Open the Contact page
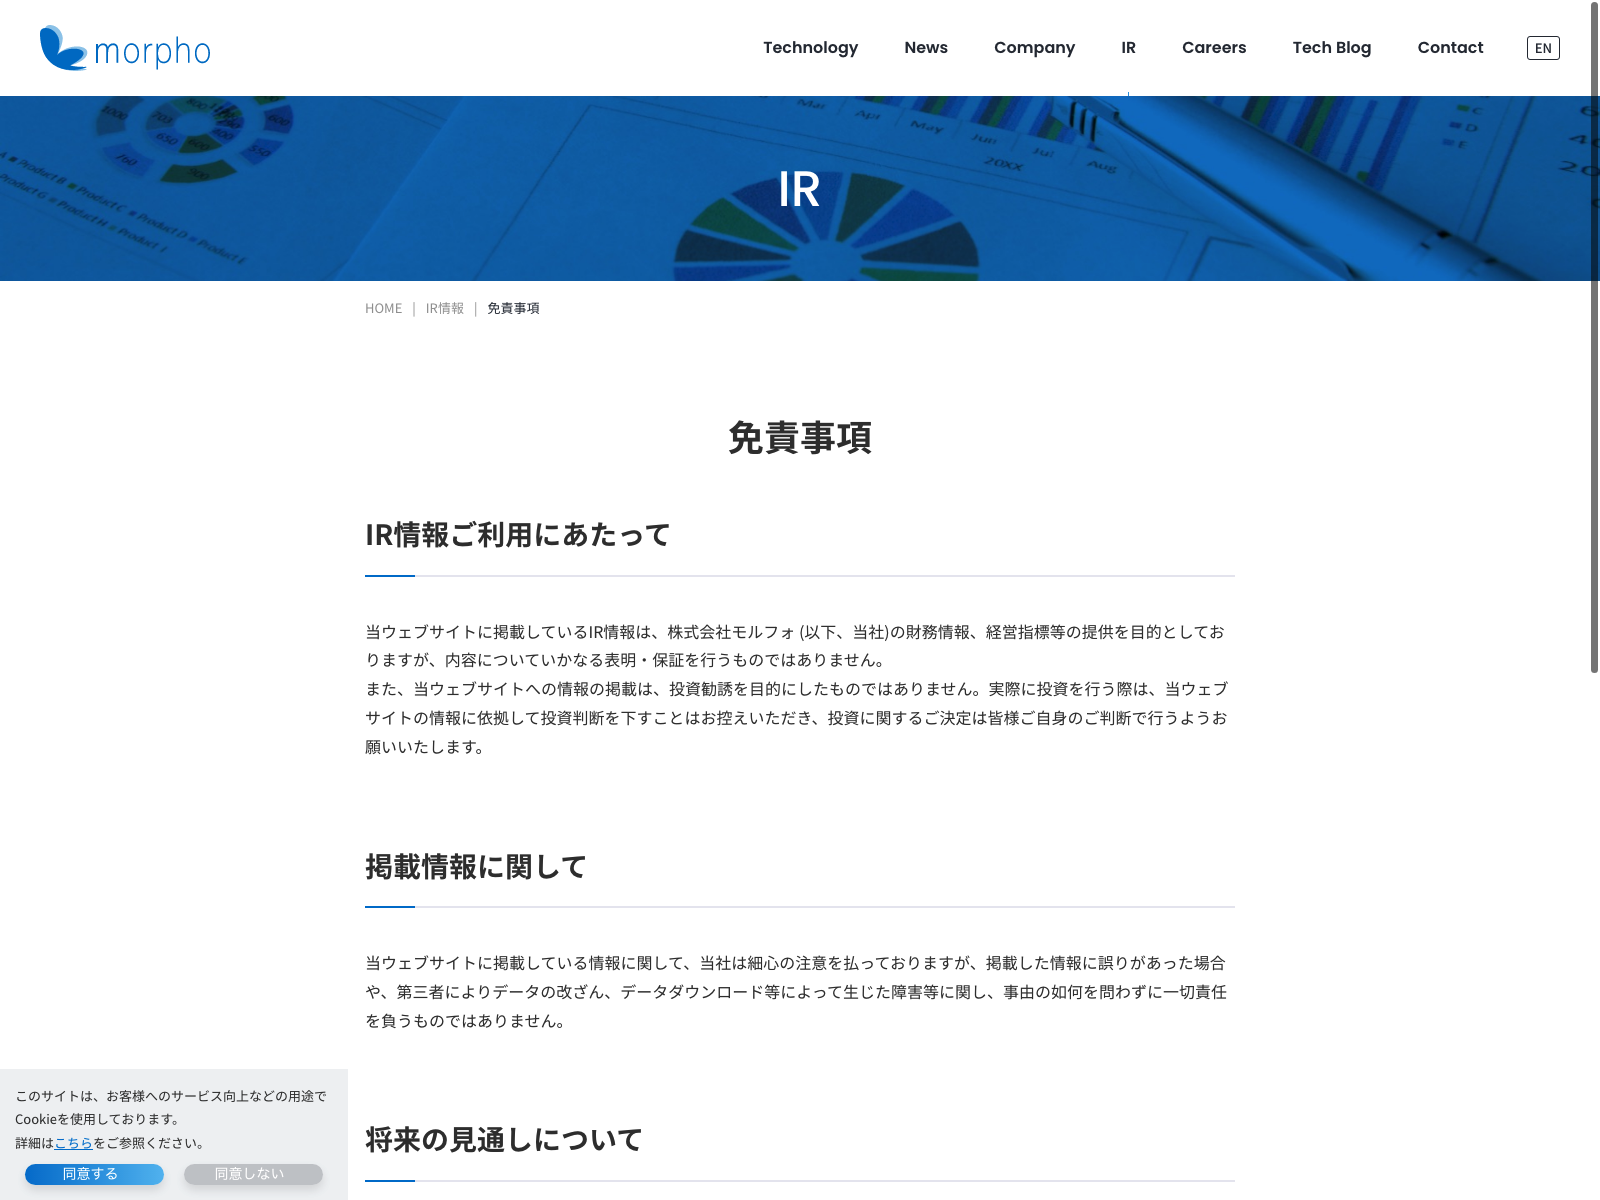 pyautogui.click(x=1450, y=48)
